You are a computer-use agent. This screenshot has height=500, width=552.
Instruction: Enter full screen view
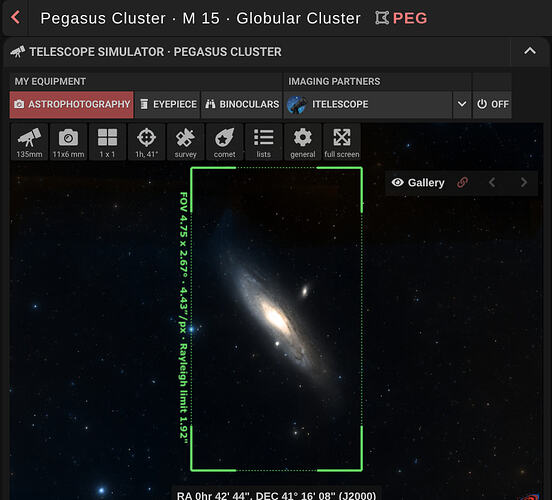tap(342, 142)
